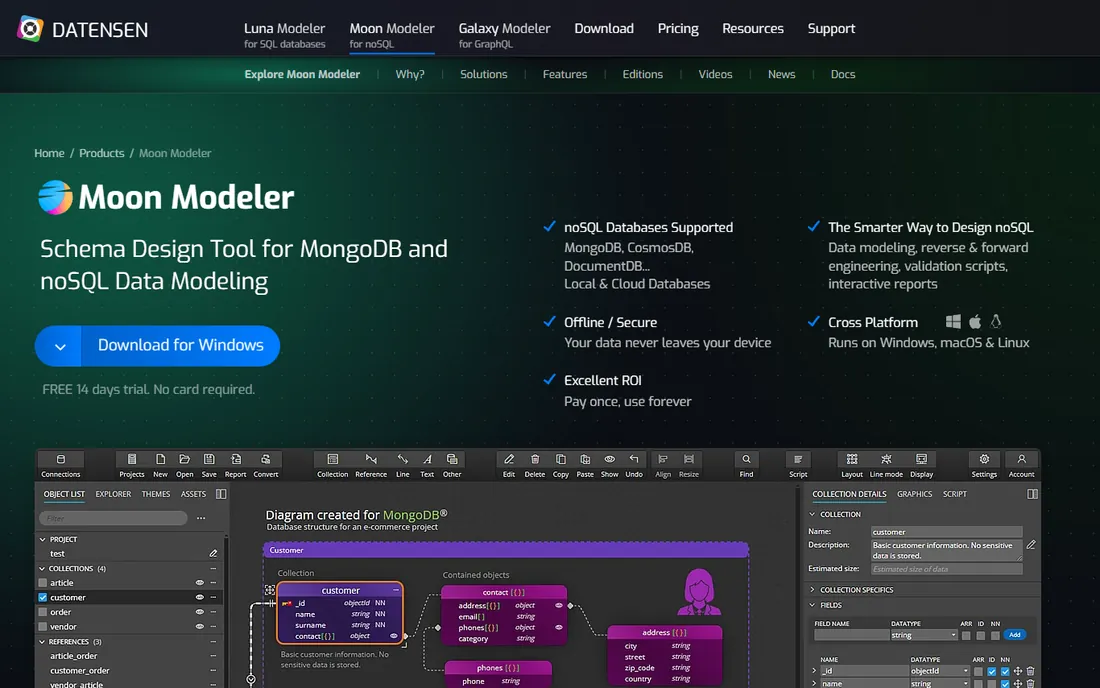Click the Estimated size input field
This screenshot has height=688, width=1100.
pyautogui.click(x=946, y=569)
